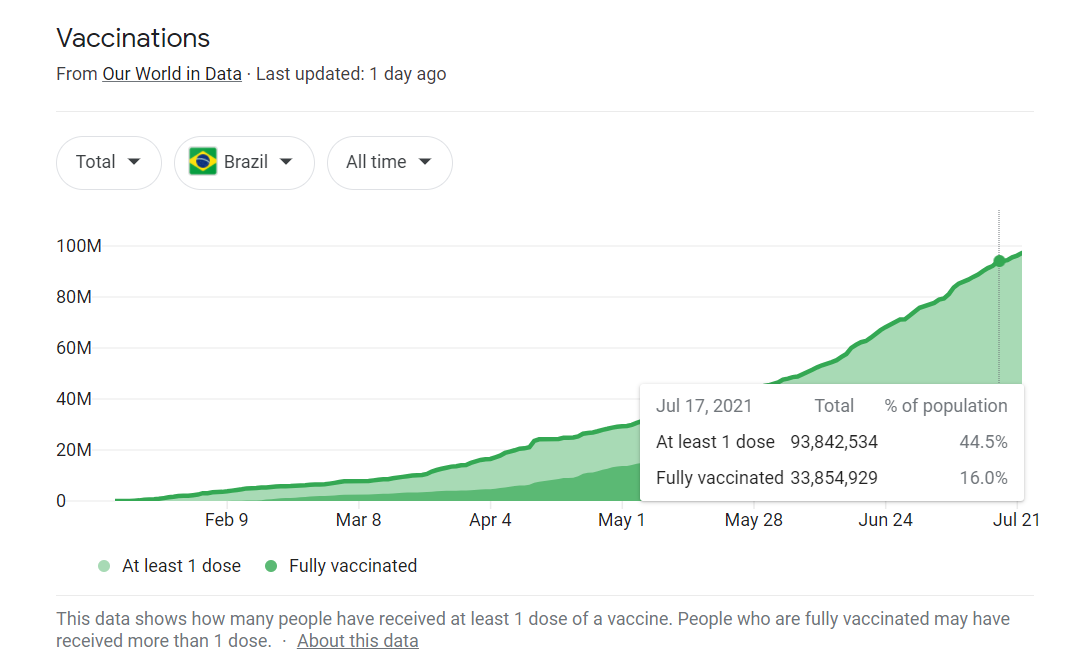Click the arrow next to Total
Viewport: 1079px width, 668px height.
point(134,162)
